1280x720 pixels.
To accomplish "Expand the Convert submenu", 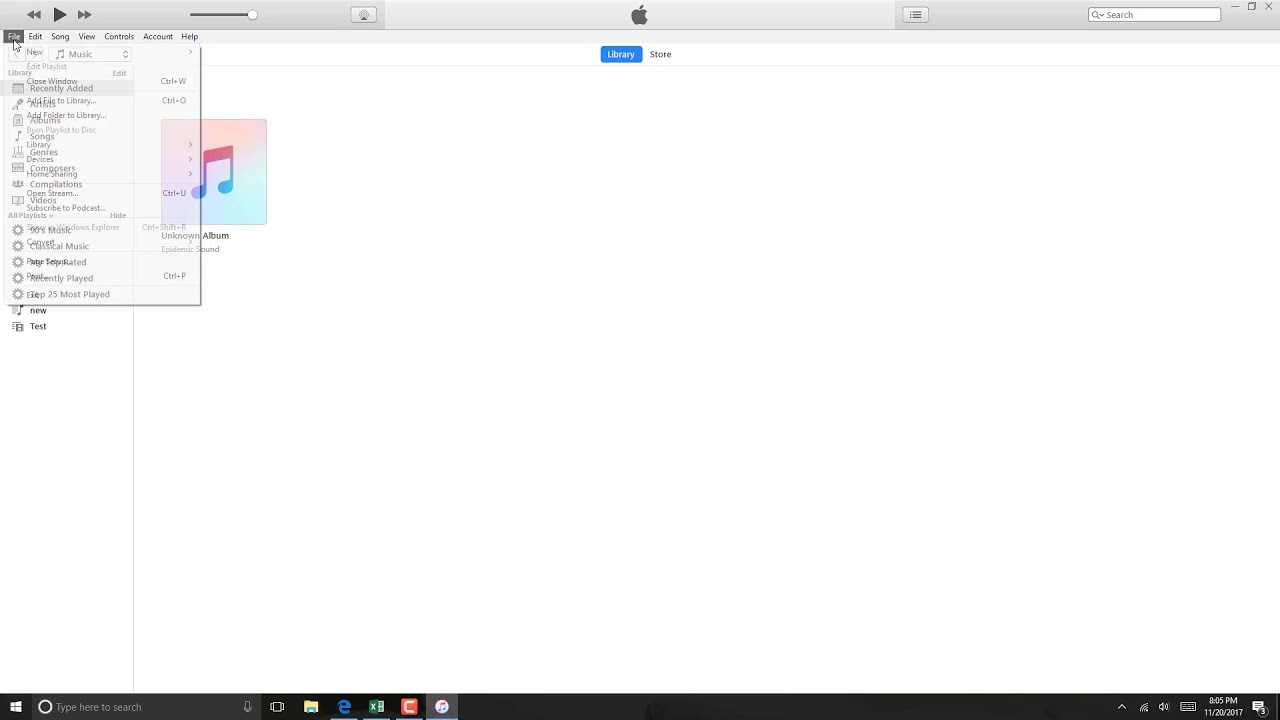I will coord(103,242).
